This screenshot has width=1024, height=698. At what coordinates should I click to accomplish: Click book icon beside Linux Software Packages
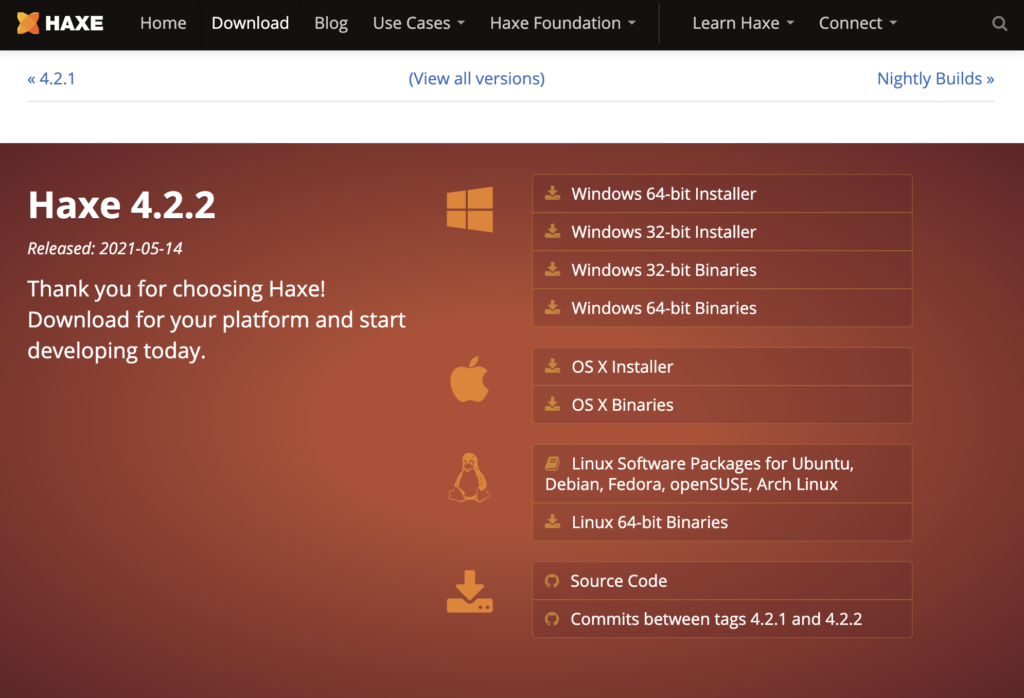(552, 463)
